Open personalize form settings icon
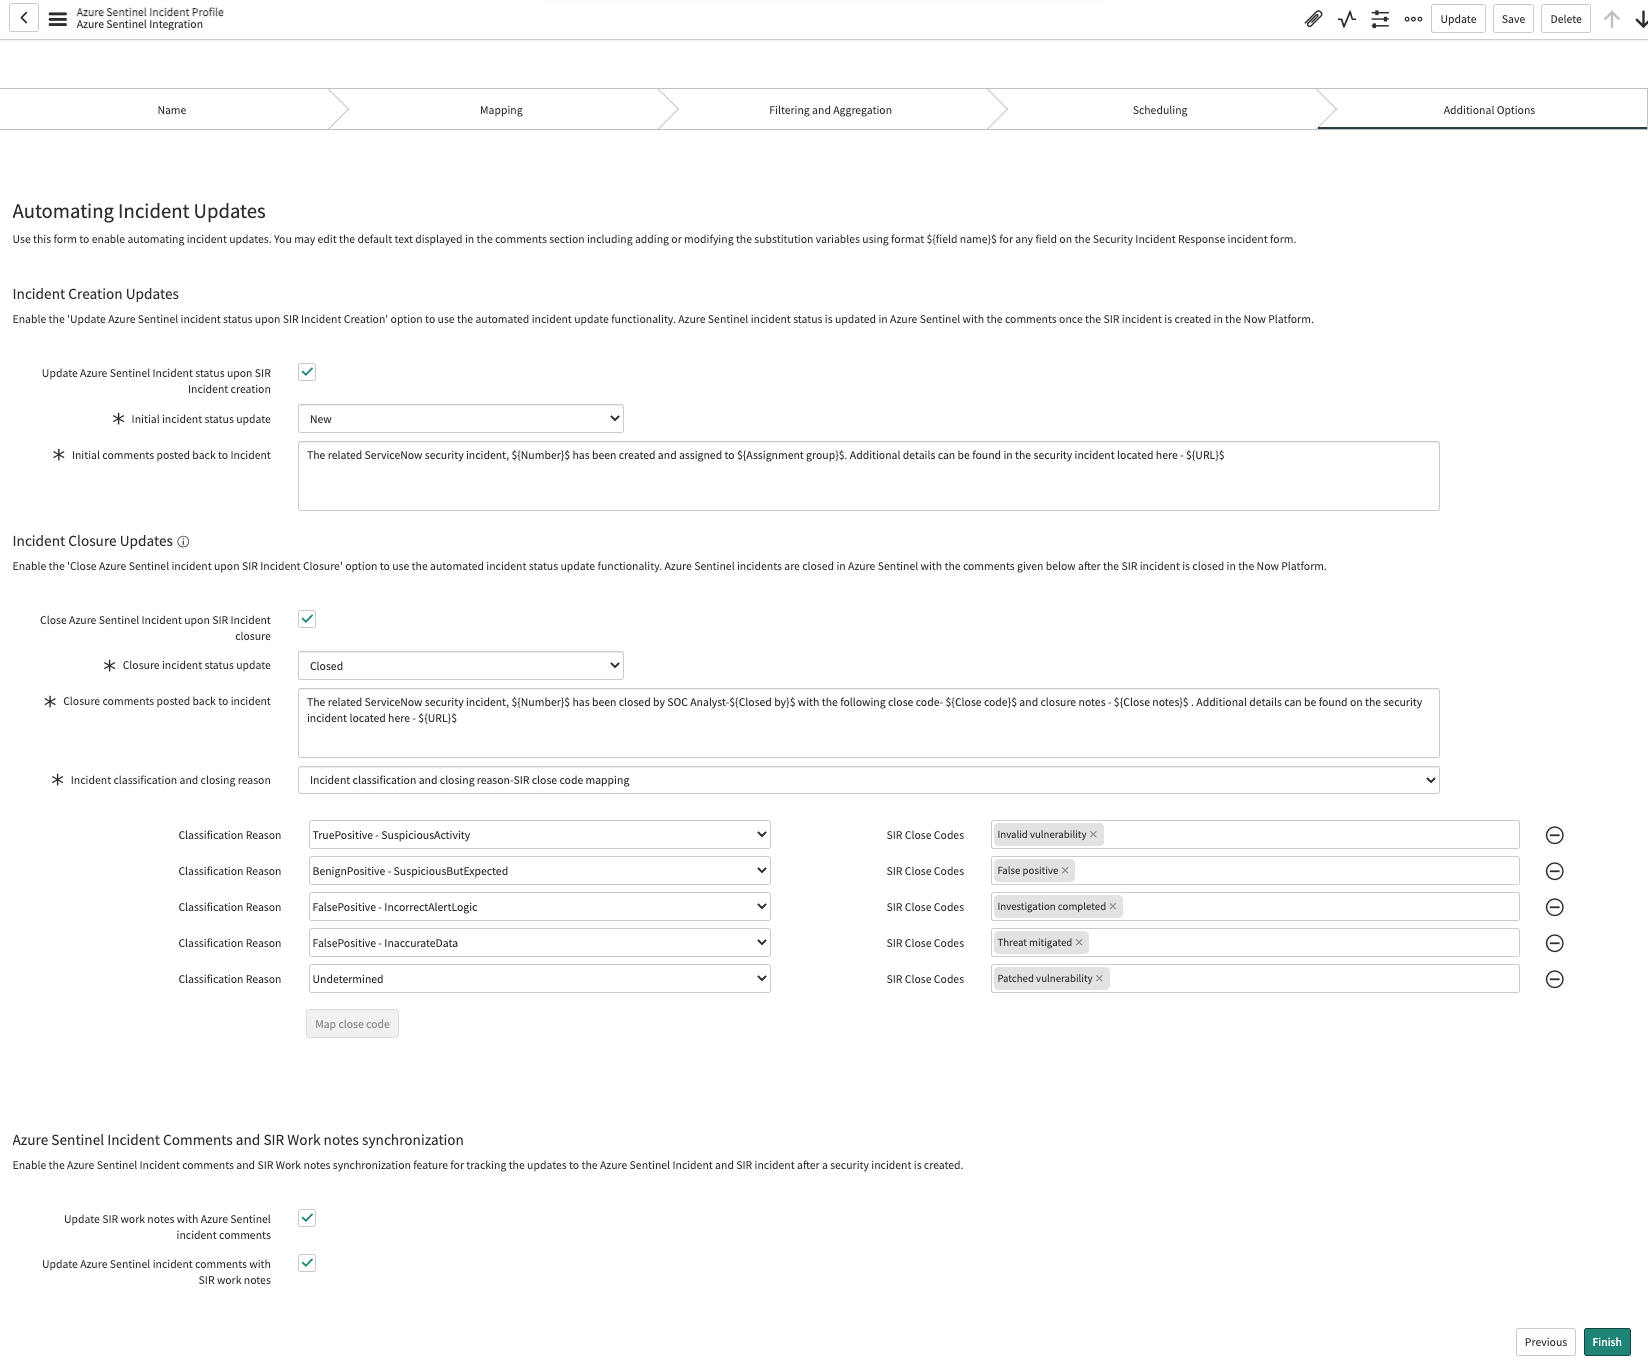This screenshot has width=1648, height=1363. coord(1380,19)
